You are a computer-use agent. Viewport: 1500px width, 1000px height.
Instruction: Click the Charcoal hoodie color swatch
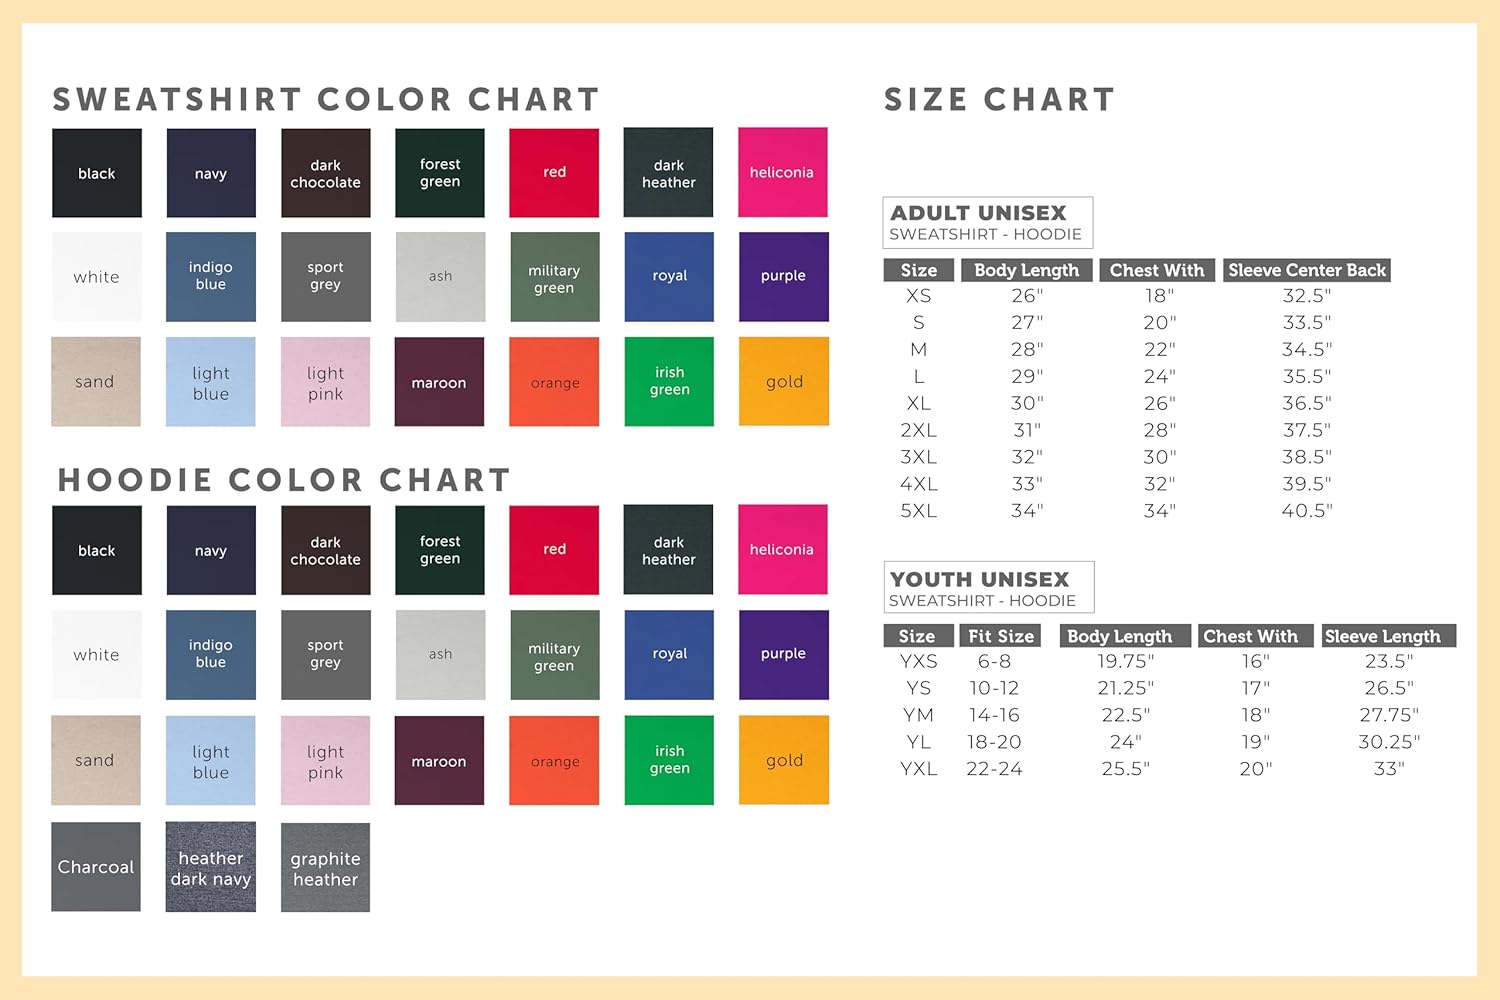point(96,867)
